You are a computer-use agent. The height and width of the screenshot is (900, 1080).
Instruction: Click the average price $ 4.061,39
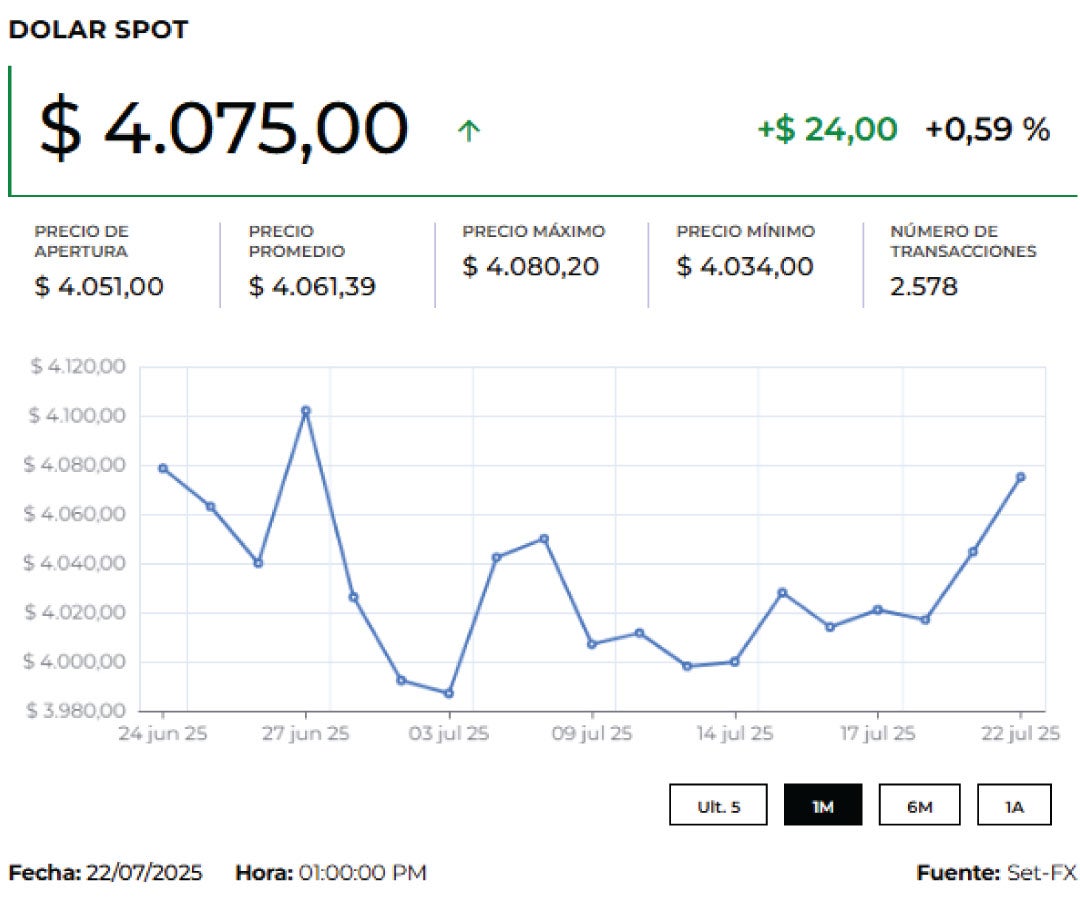[312, 287]
